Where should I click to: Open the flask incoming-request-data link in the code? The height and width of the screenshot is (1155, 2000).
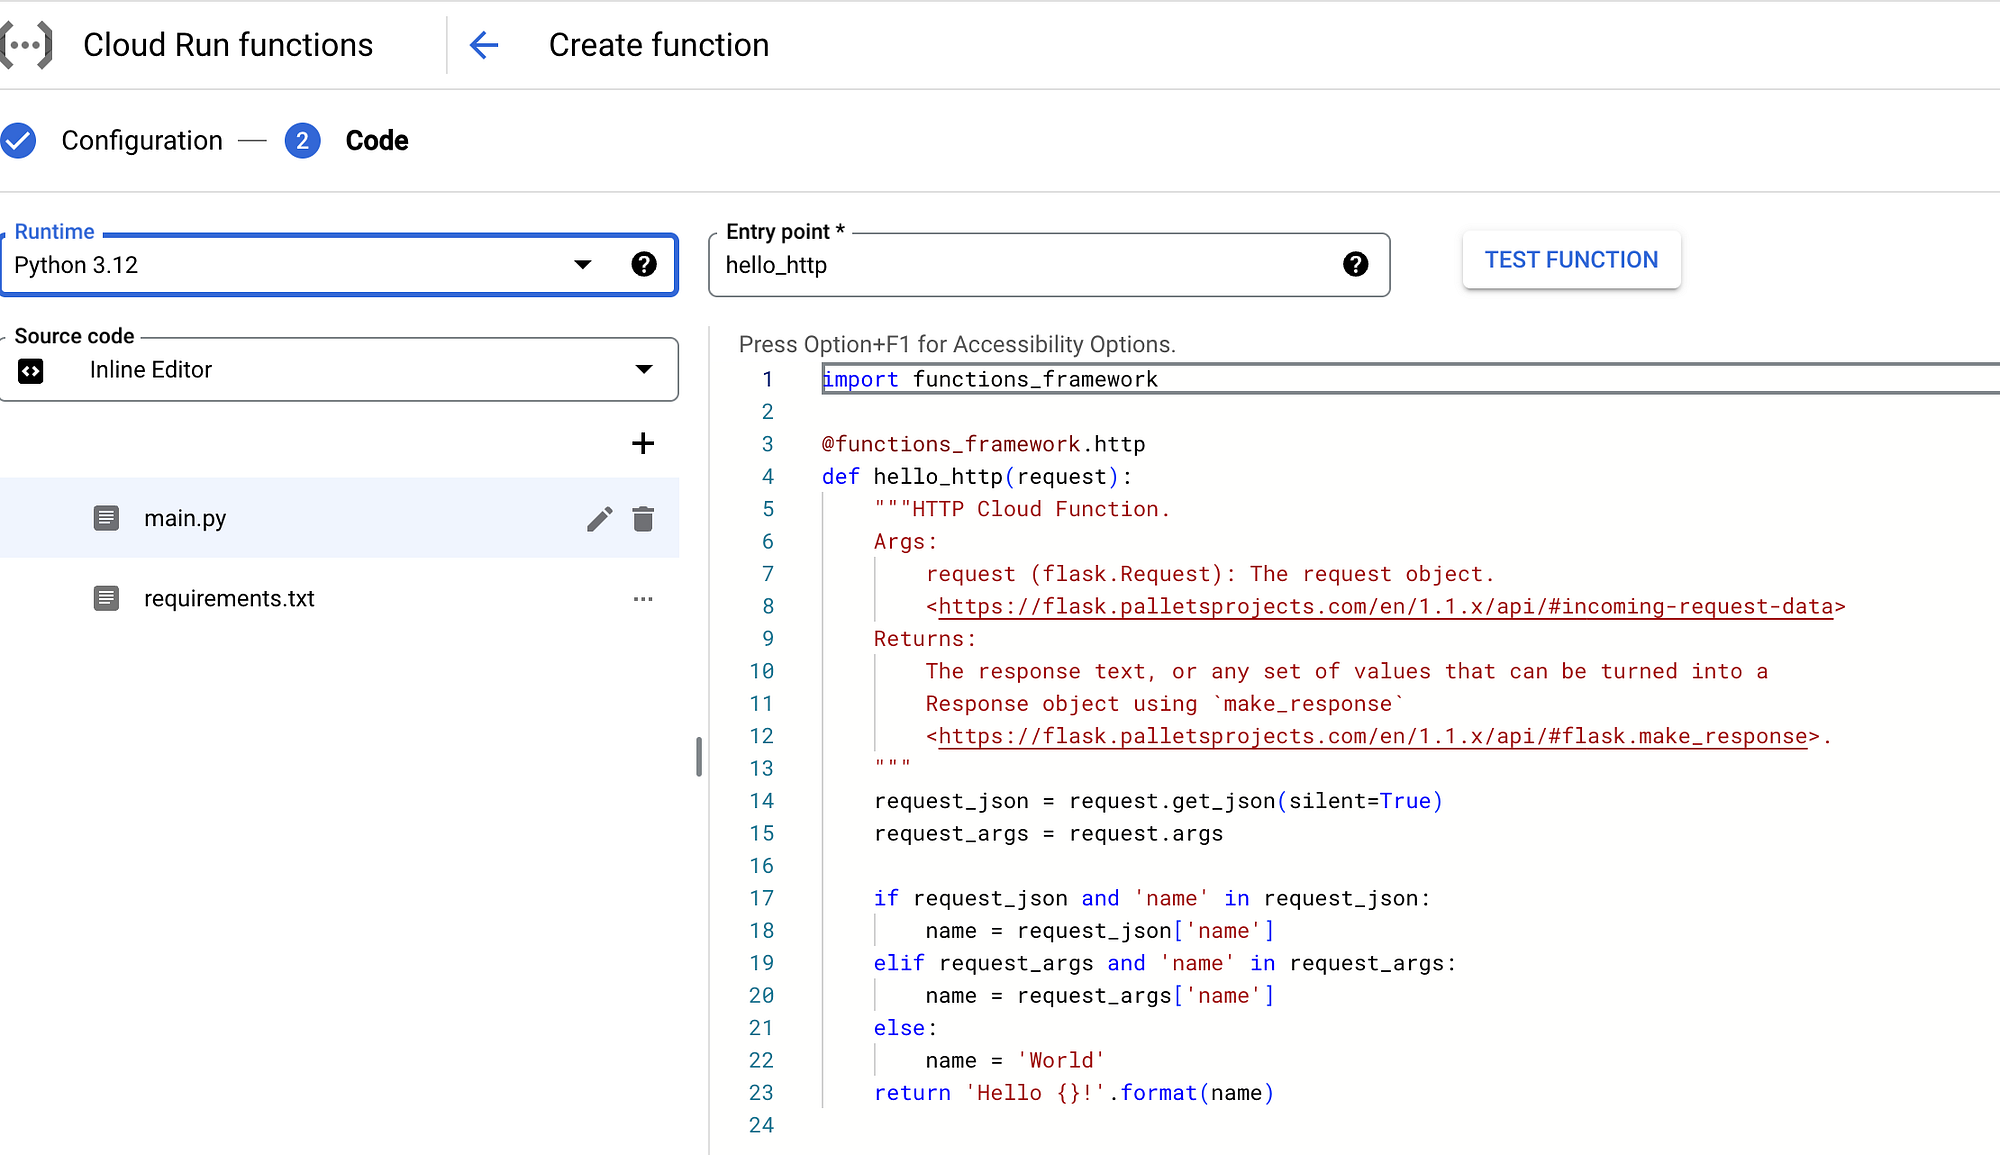click(1385, 607)
